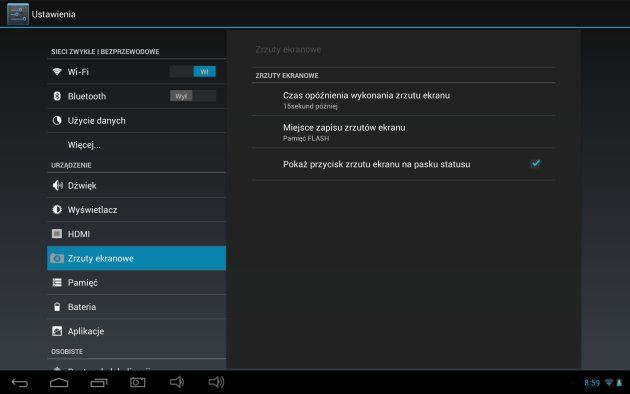Click the Użycie danych data usage icon
The height and width of the screenshot is (394, 630).
[x=57, y=120]
